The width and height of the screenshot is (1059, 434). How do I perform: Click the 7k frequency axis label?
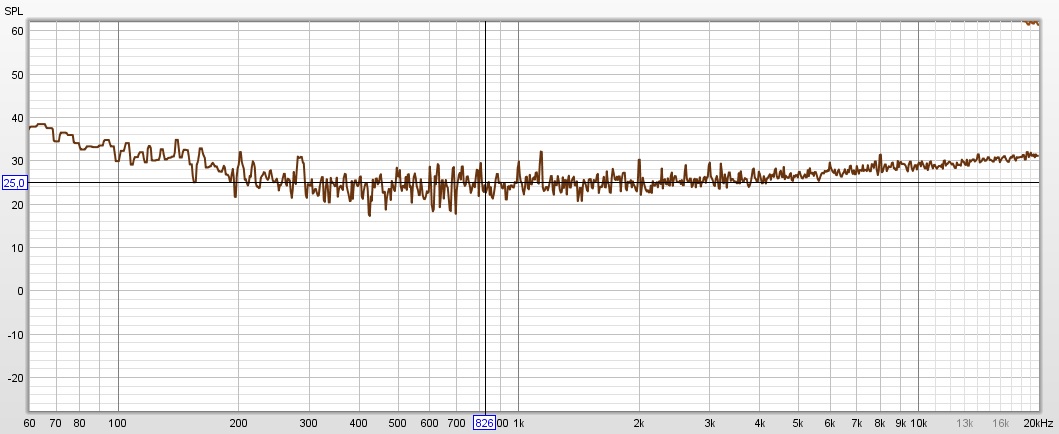856,423
